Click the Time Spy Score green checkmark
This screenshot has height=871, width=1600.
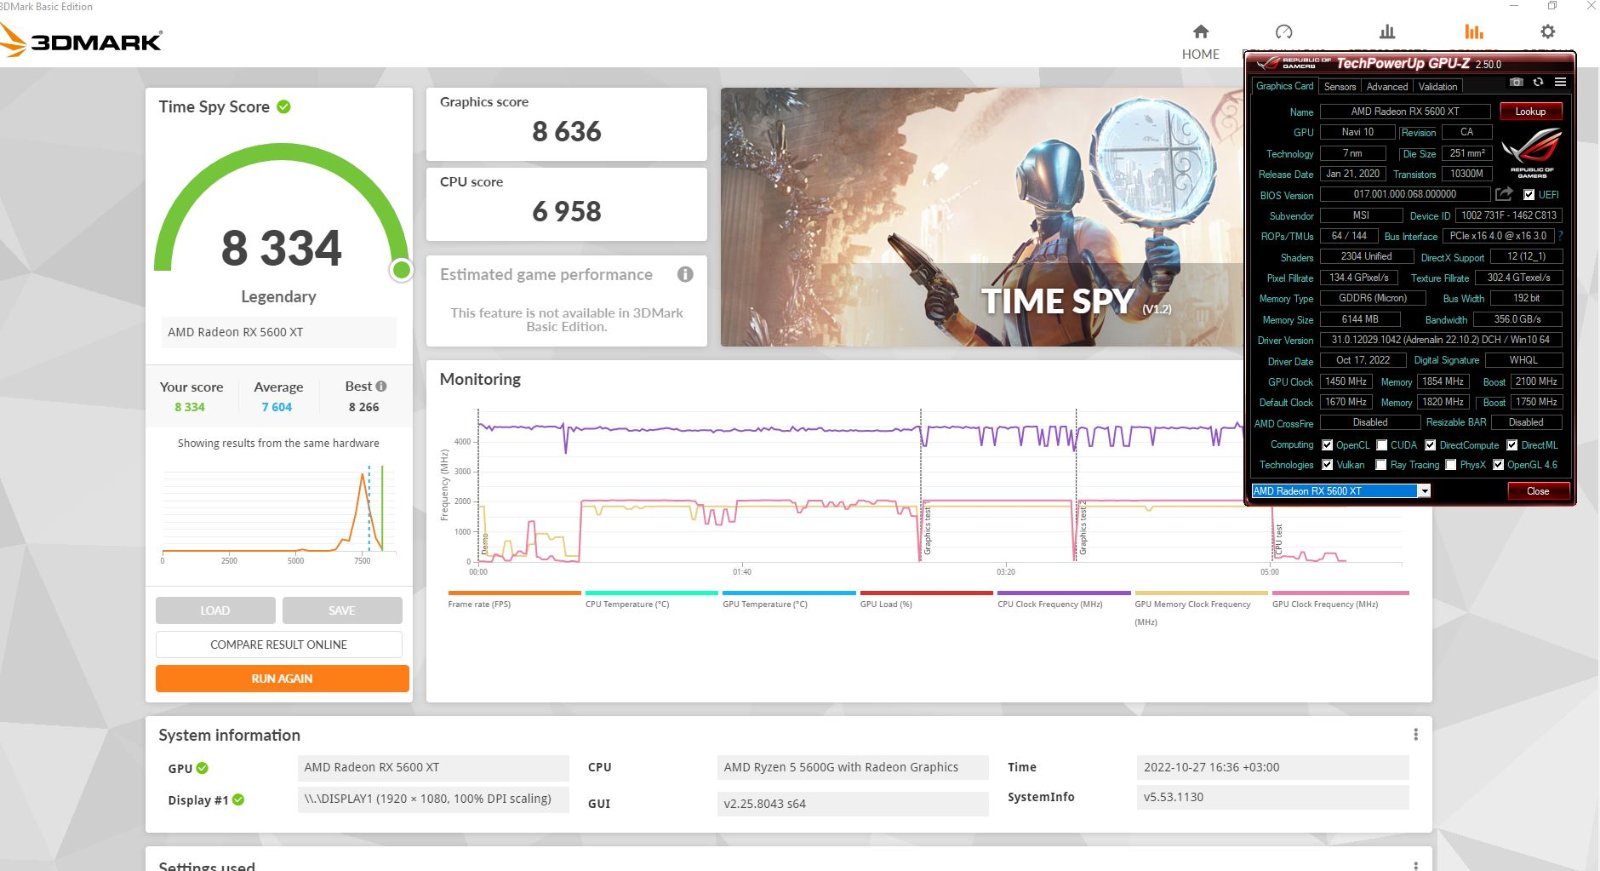pos(284,106)
